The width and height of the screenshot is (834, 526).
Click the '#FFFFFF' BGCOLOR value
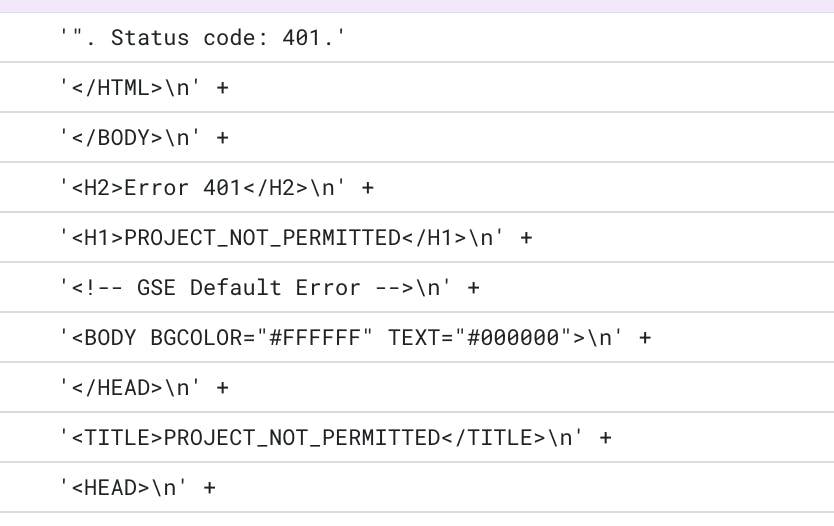click(x=315, y=338)
